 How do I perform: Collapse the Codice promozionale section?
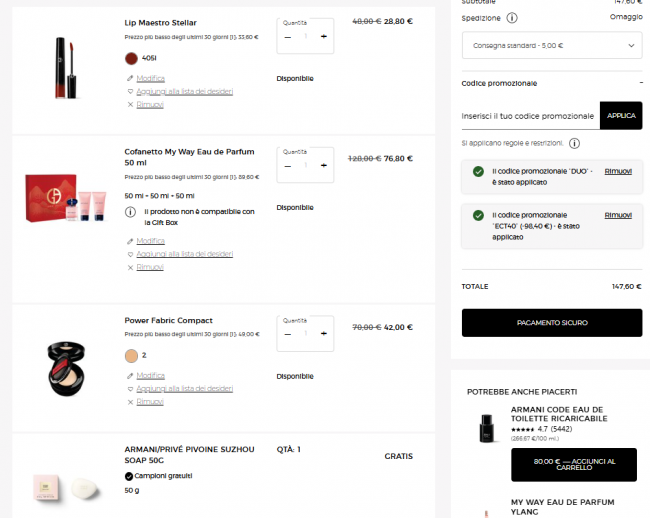pos(641,83)
